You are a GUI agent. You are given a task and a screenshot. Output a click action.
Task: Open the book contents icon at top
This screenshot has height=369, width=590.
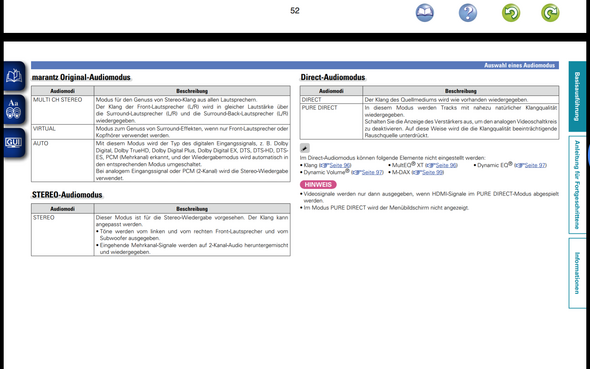(x=424, y=13)
